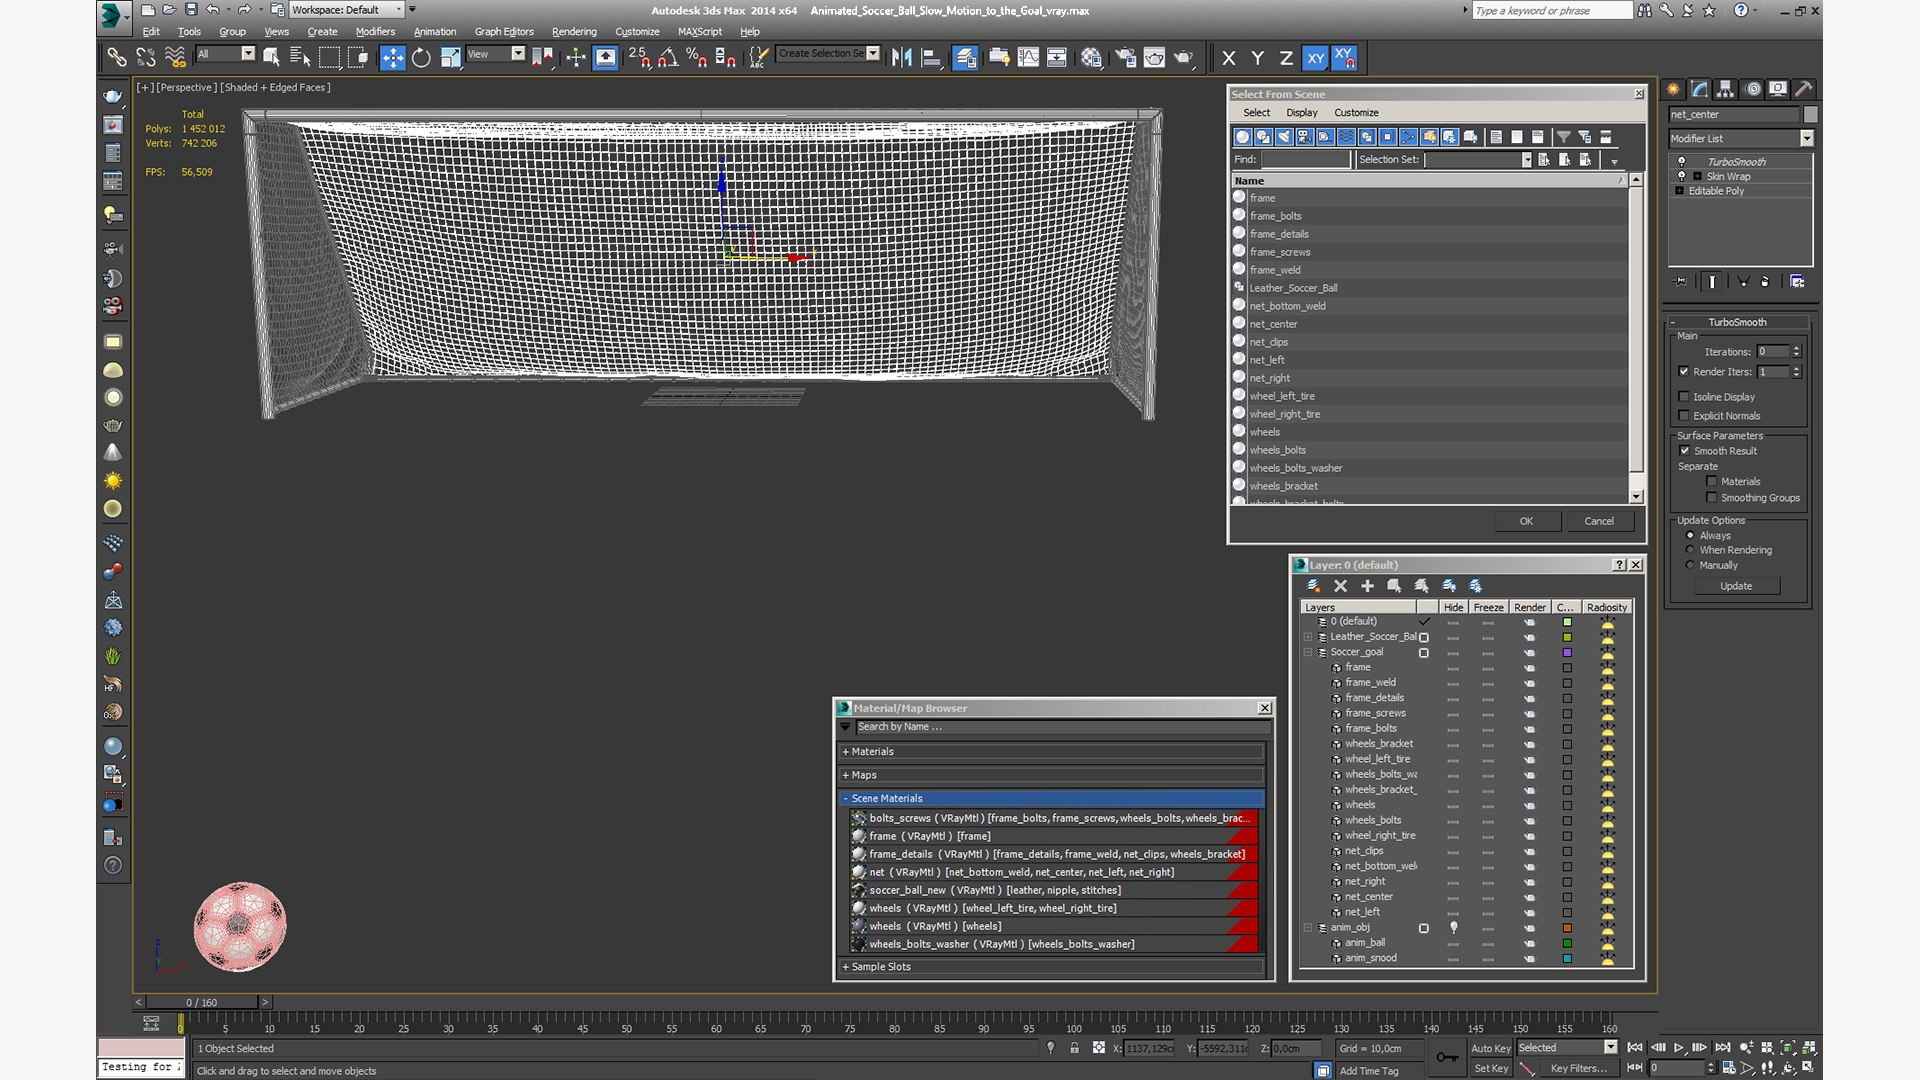Viewport: 1920px width, 1080px height.
Task: Open the Key Filters dialog
Action: (1578, 1068)
